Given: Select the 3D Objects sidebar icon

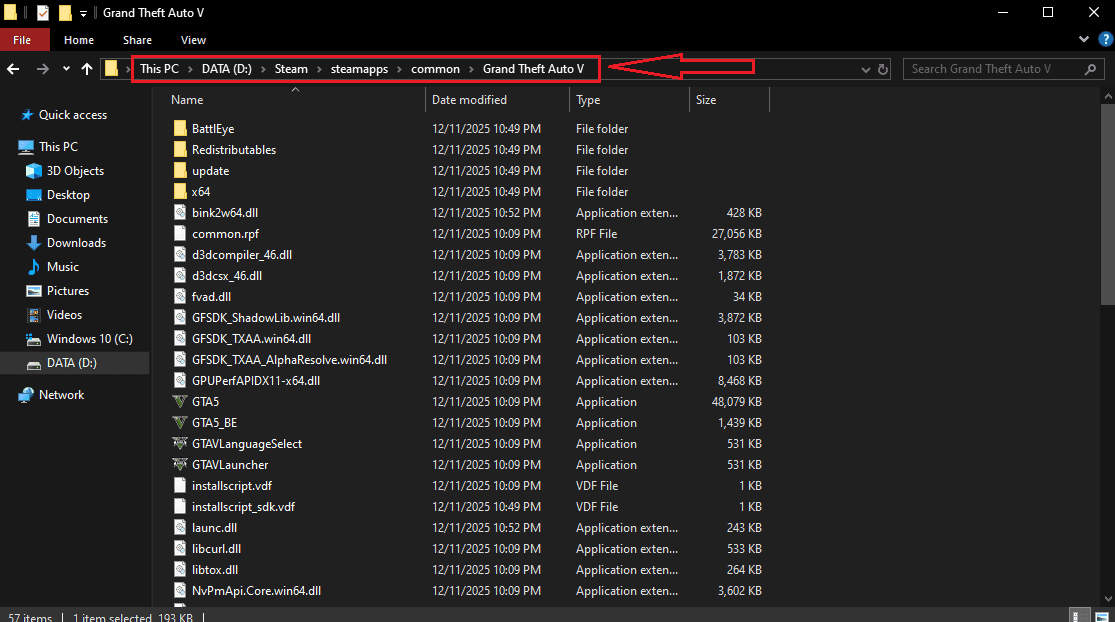Looking at the screenshot, I should pyautogui.click(x=34, y=171).
